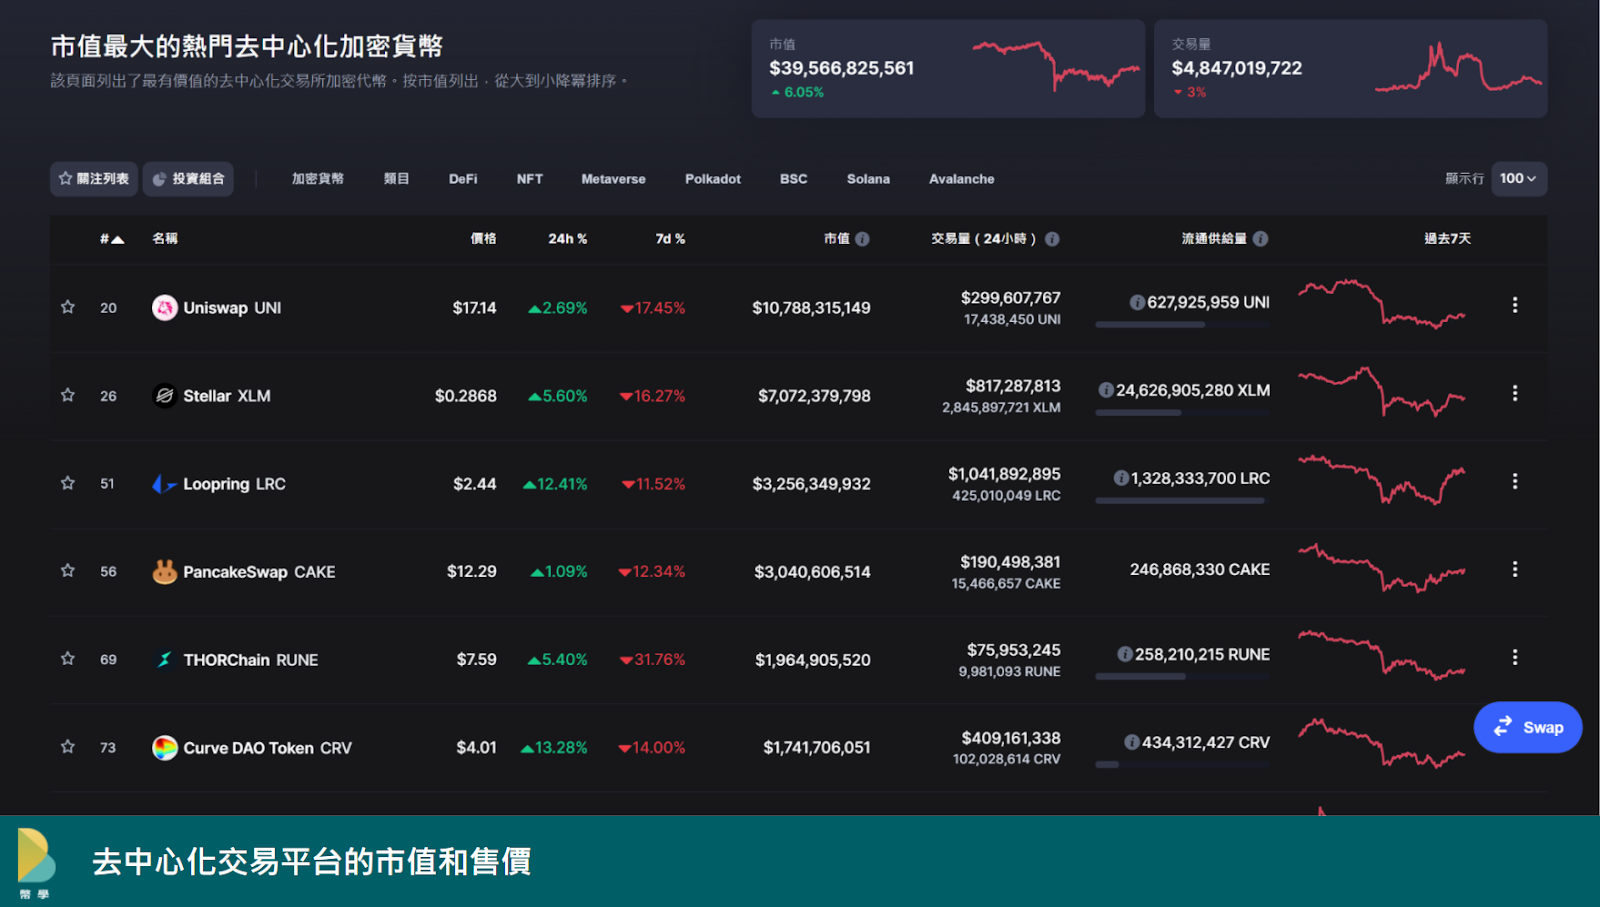Open Stellar XLM coin page link
This screenshot has width=1600, height=907.
(x=227, y=396)
